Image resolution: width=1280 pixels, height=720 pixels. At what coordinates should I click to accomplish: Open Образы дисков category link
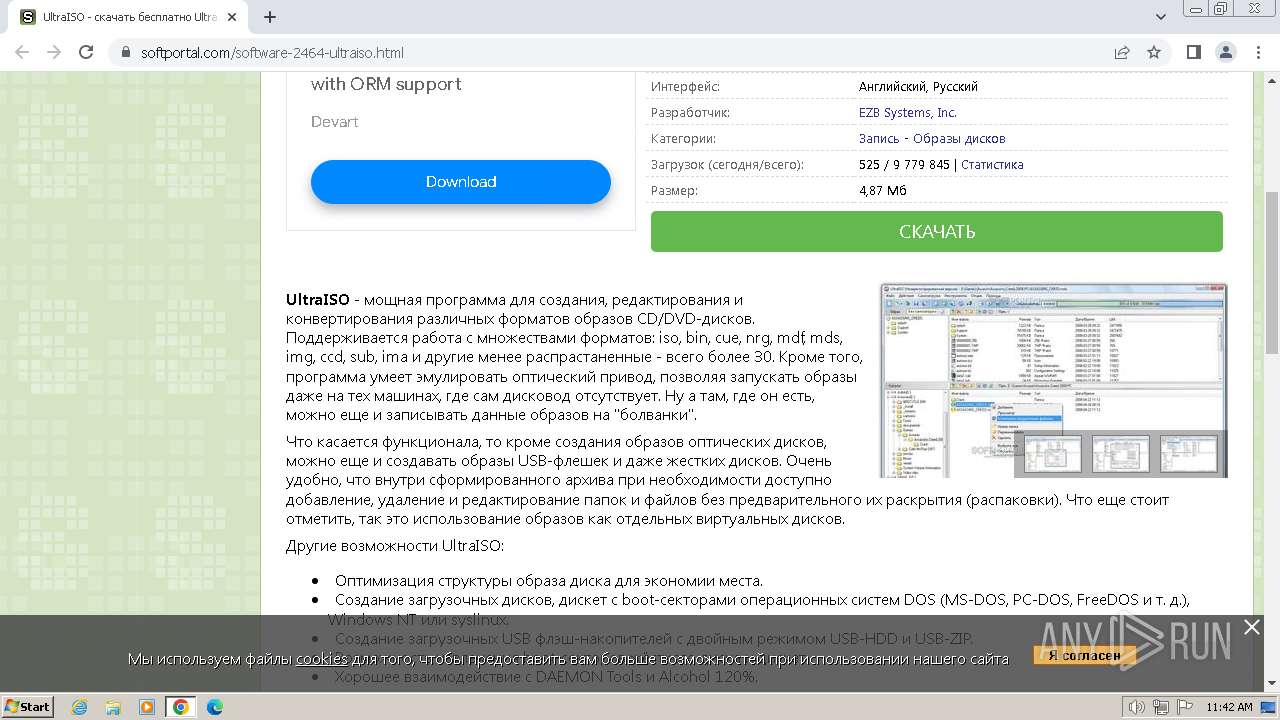[x=959, y=138]
